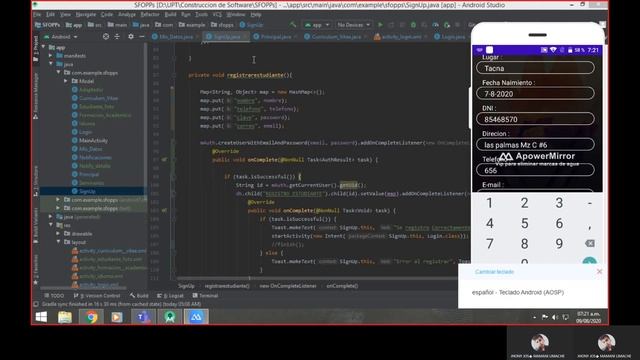Open the No Devices selector dropdown
Screen dimensions: 640x360
tap(353, 24)
